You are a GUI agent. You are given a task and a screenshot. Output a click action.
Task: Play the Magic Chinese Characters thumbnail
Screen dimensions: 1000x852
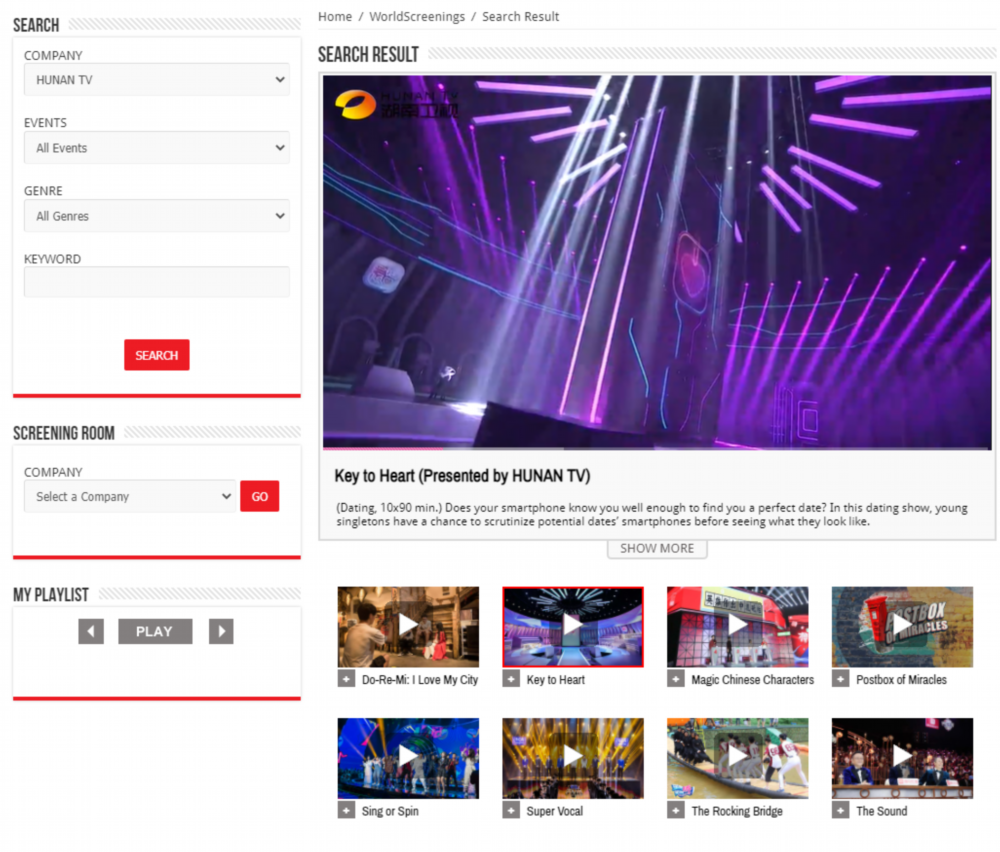tap(737, 626)
